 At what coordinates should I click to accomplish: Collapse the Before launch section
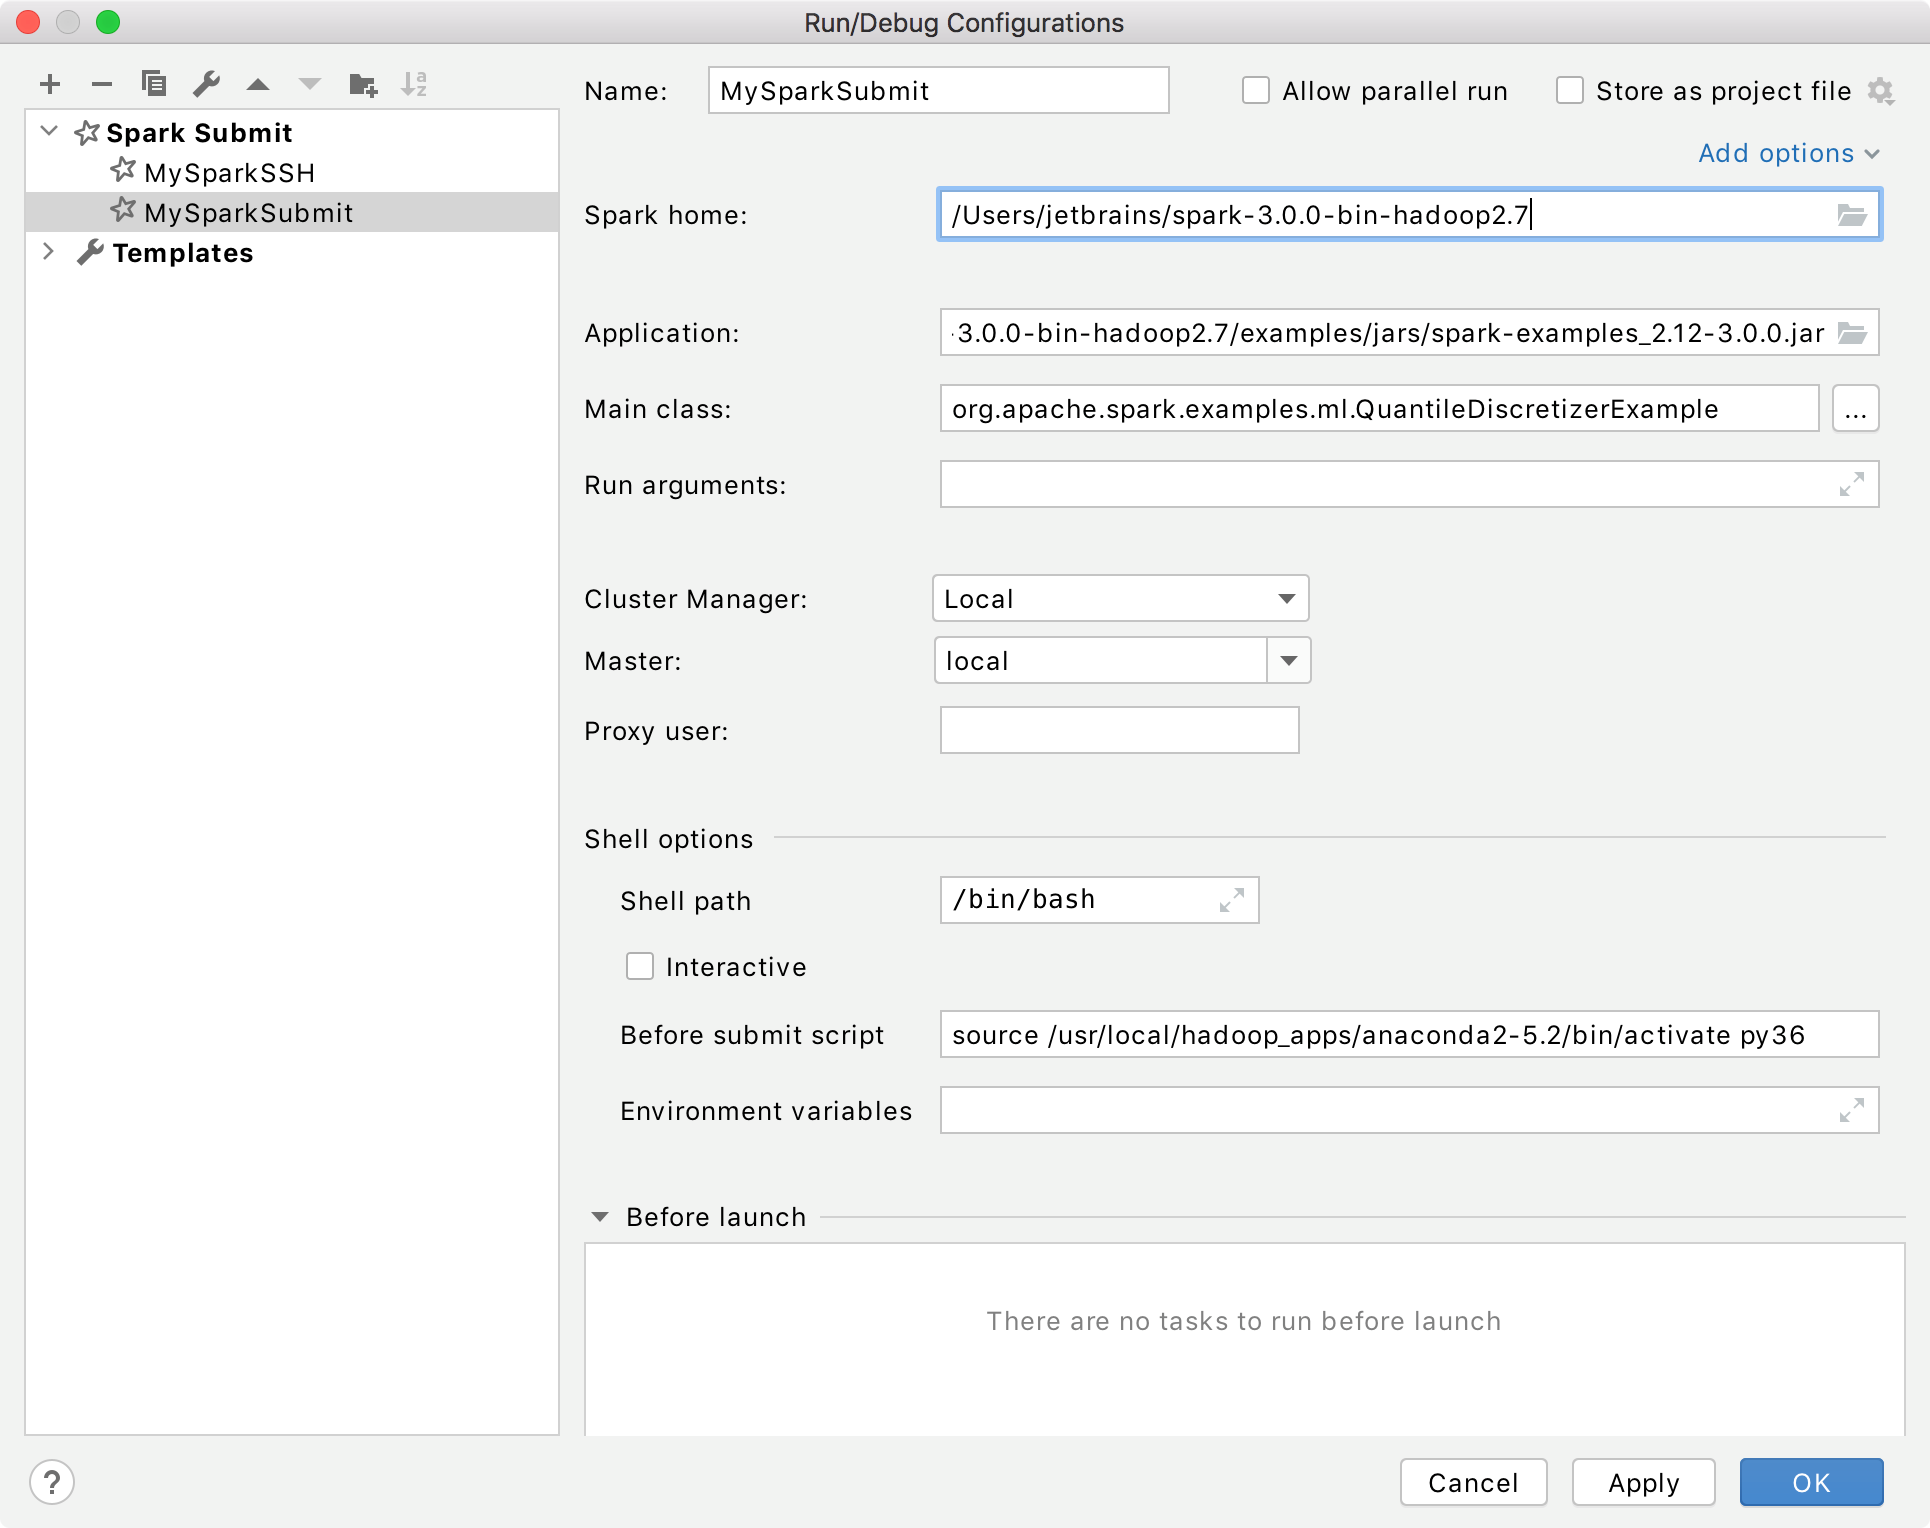pyautogui.click(x=600, y=1216)
